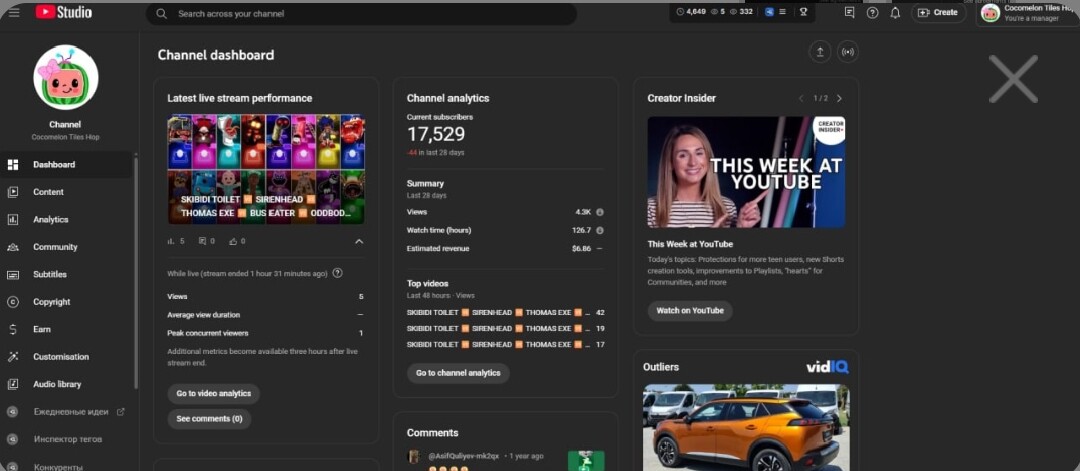This screenshot has width=1080, height=471.
Task: Open the hamburger navigation menu
Action: (14, 12)
